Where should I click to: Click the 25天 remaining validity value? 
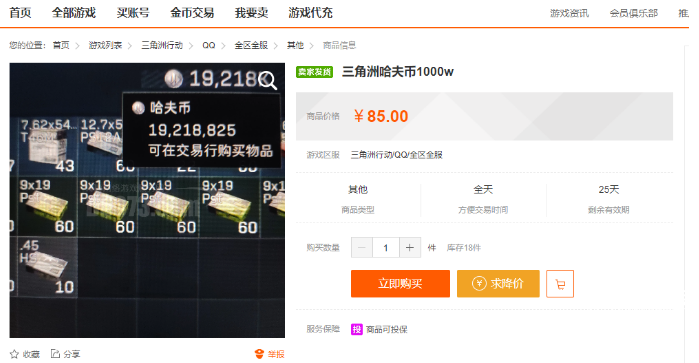(x=609, y=190)
